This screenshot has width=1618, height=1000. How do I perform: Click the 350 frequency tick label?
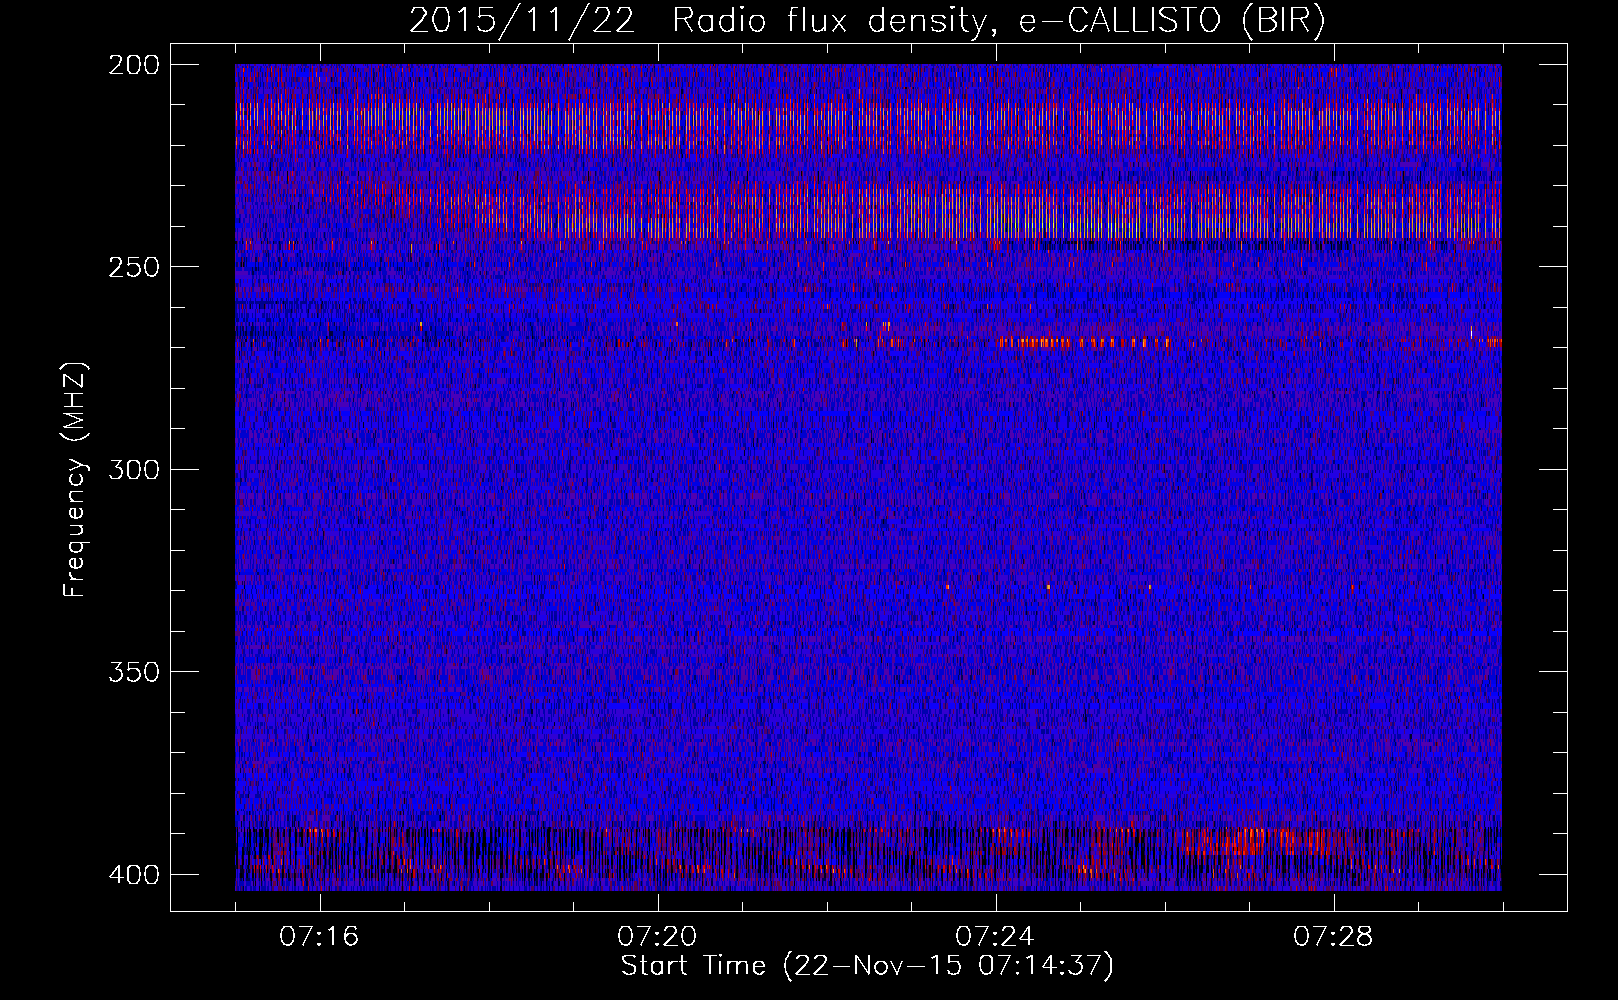tap(133, 672)
